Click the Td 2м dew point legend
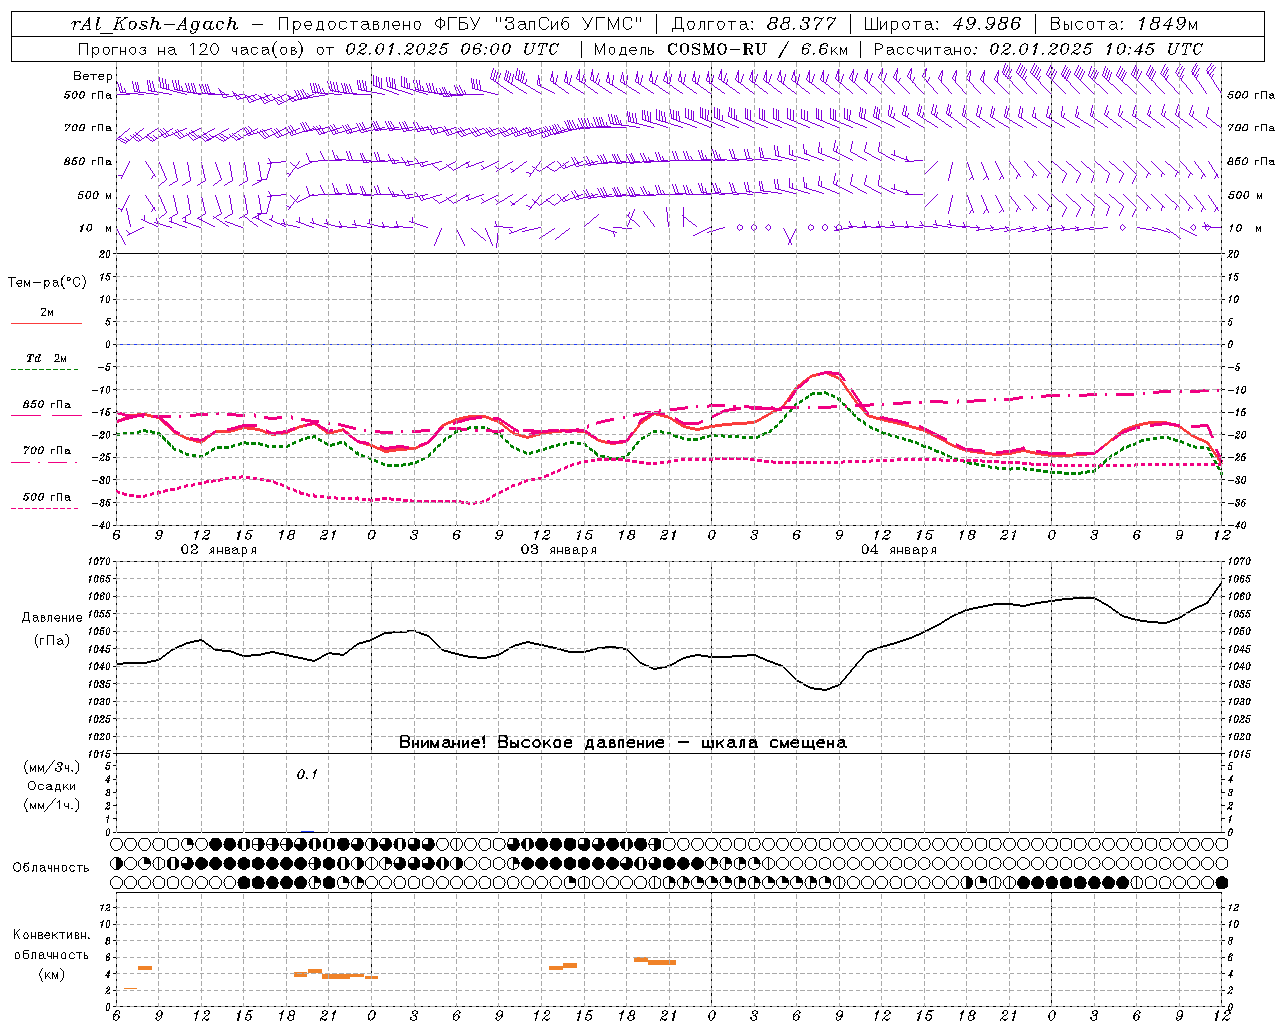The image size is (1280, 1024). (x=46, y=358)
